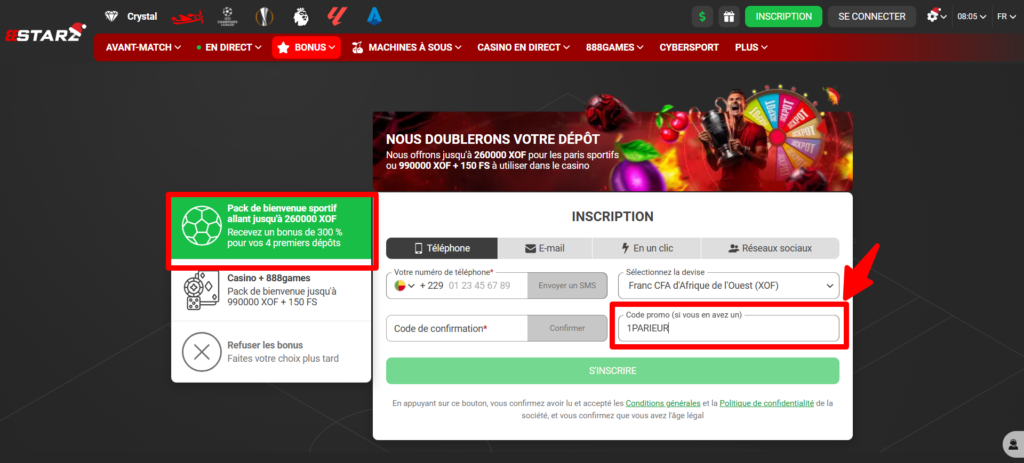
Task: Open the Aviator red plane game icon
Action: click(185, 17)
